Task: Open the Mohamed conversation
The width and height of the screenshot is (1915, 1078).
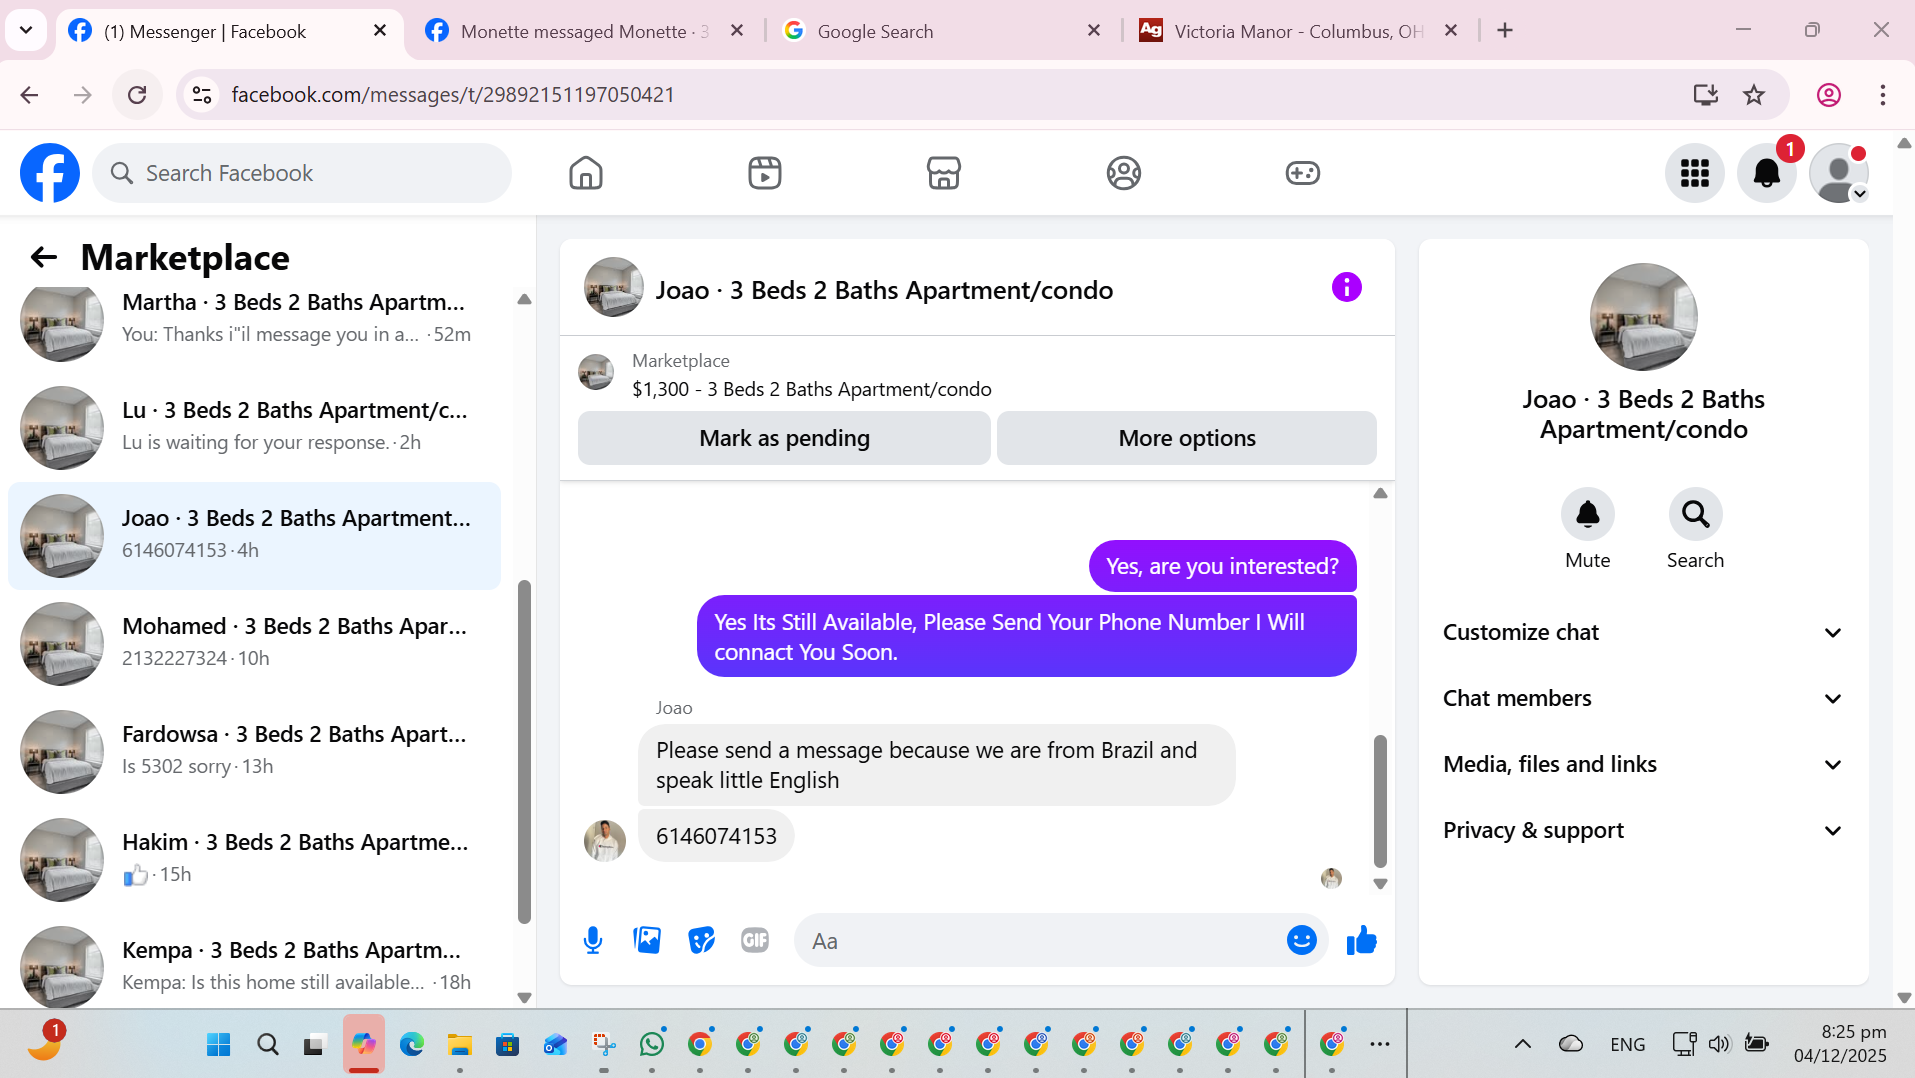Action: (254, 644)
